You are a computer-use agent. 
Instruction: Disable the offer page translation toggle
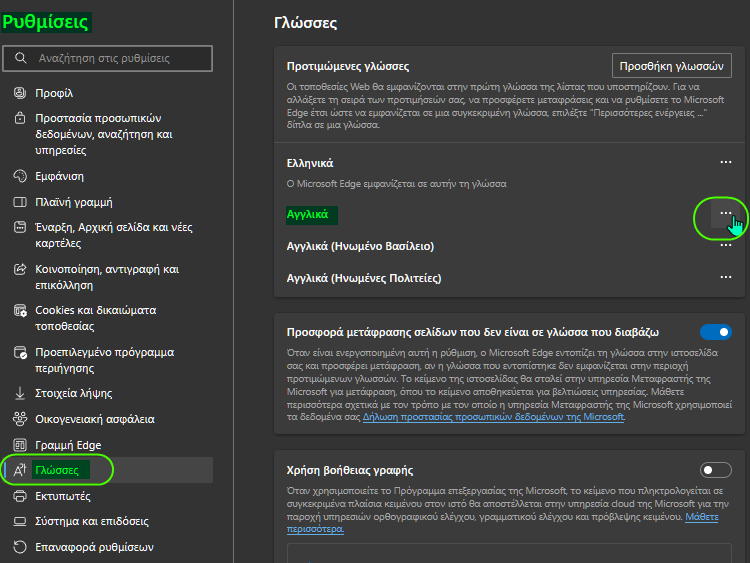pyautogui.click(x=716, y=332)
